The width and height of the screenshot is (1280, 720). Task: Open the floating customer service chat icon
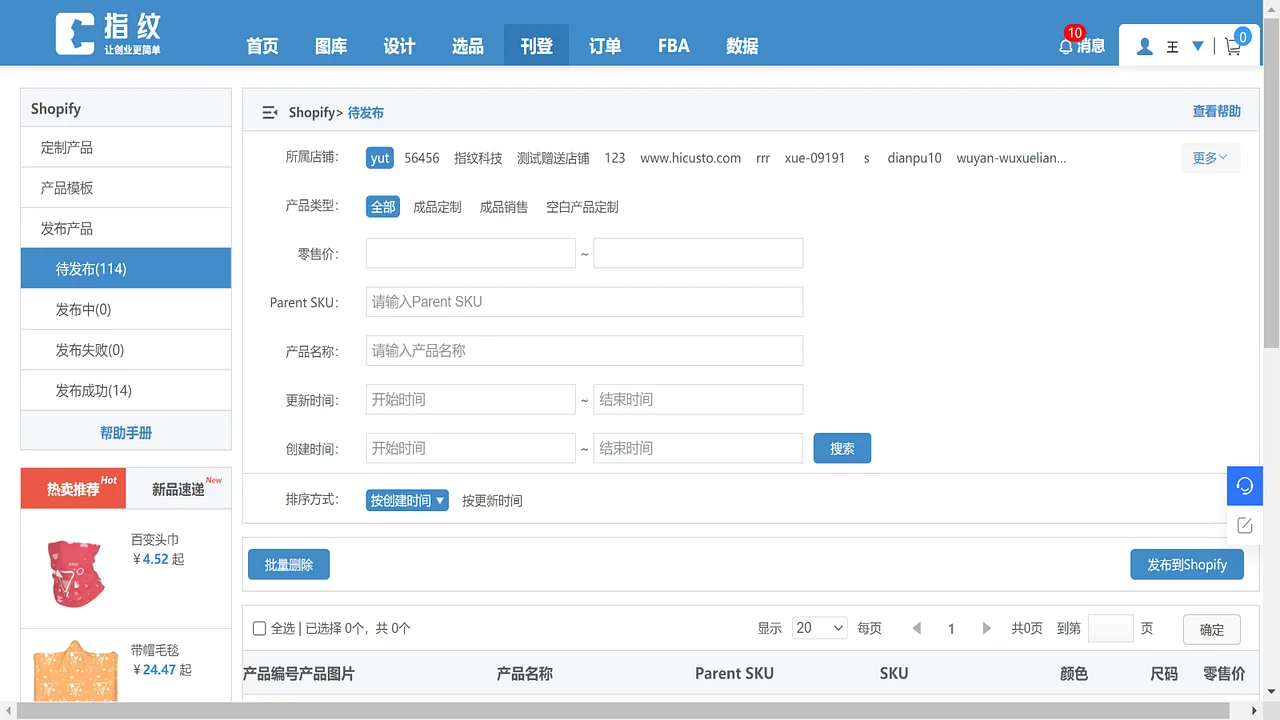click(x=1244, y=486)
